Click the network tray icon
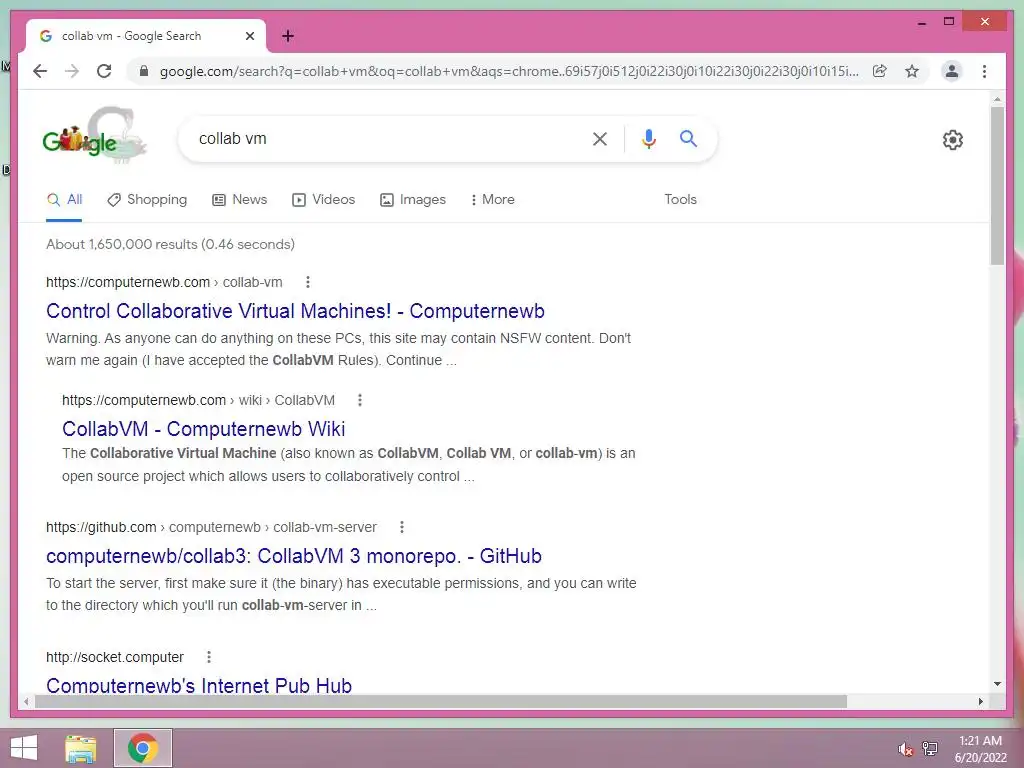This screenshot has height=768, width=1024. coord(930,748)
